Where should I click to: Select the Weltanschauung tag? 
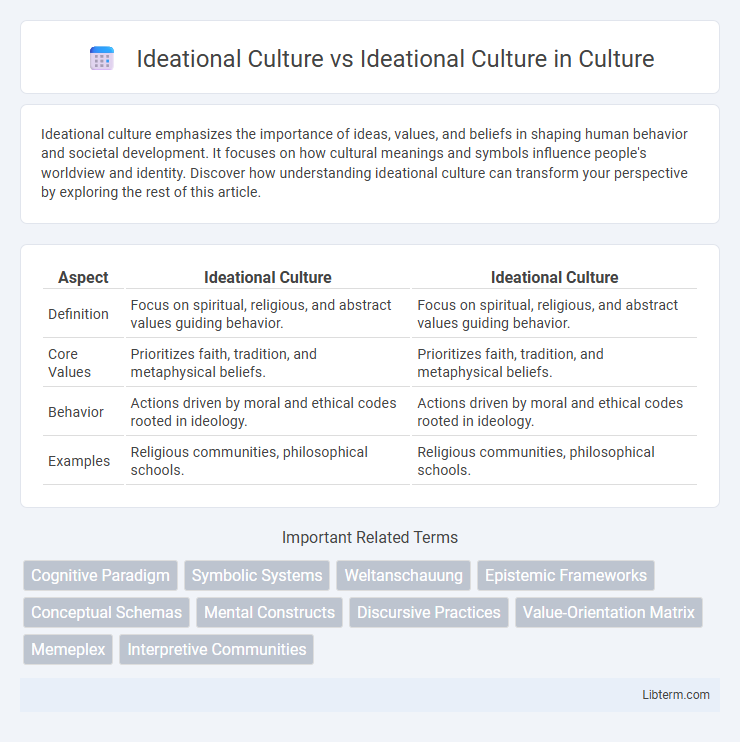pos(404,575)
